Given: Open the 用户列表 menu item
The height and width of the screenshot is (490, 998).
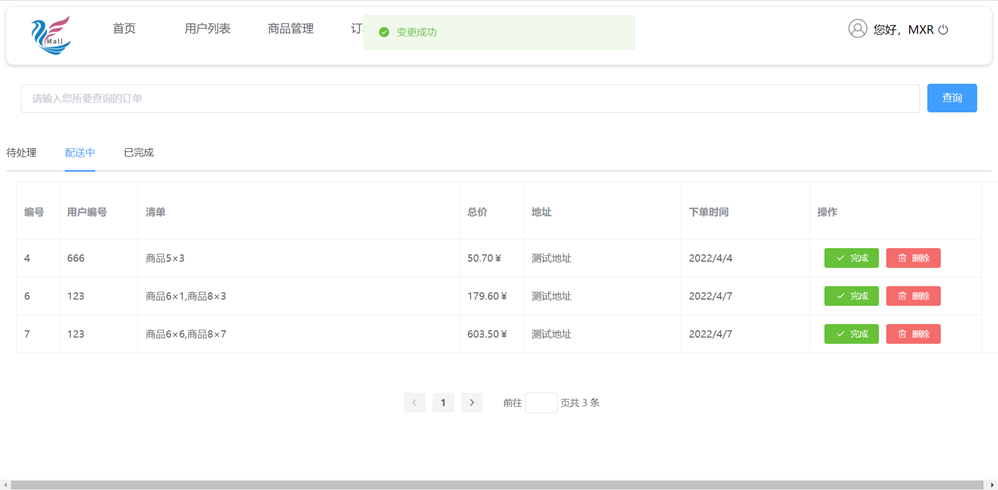Looking at the screenshot, I should tap(207, 29).
